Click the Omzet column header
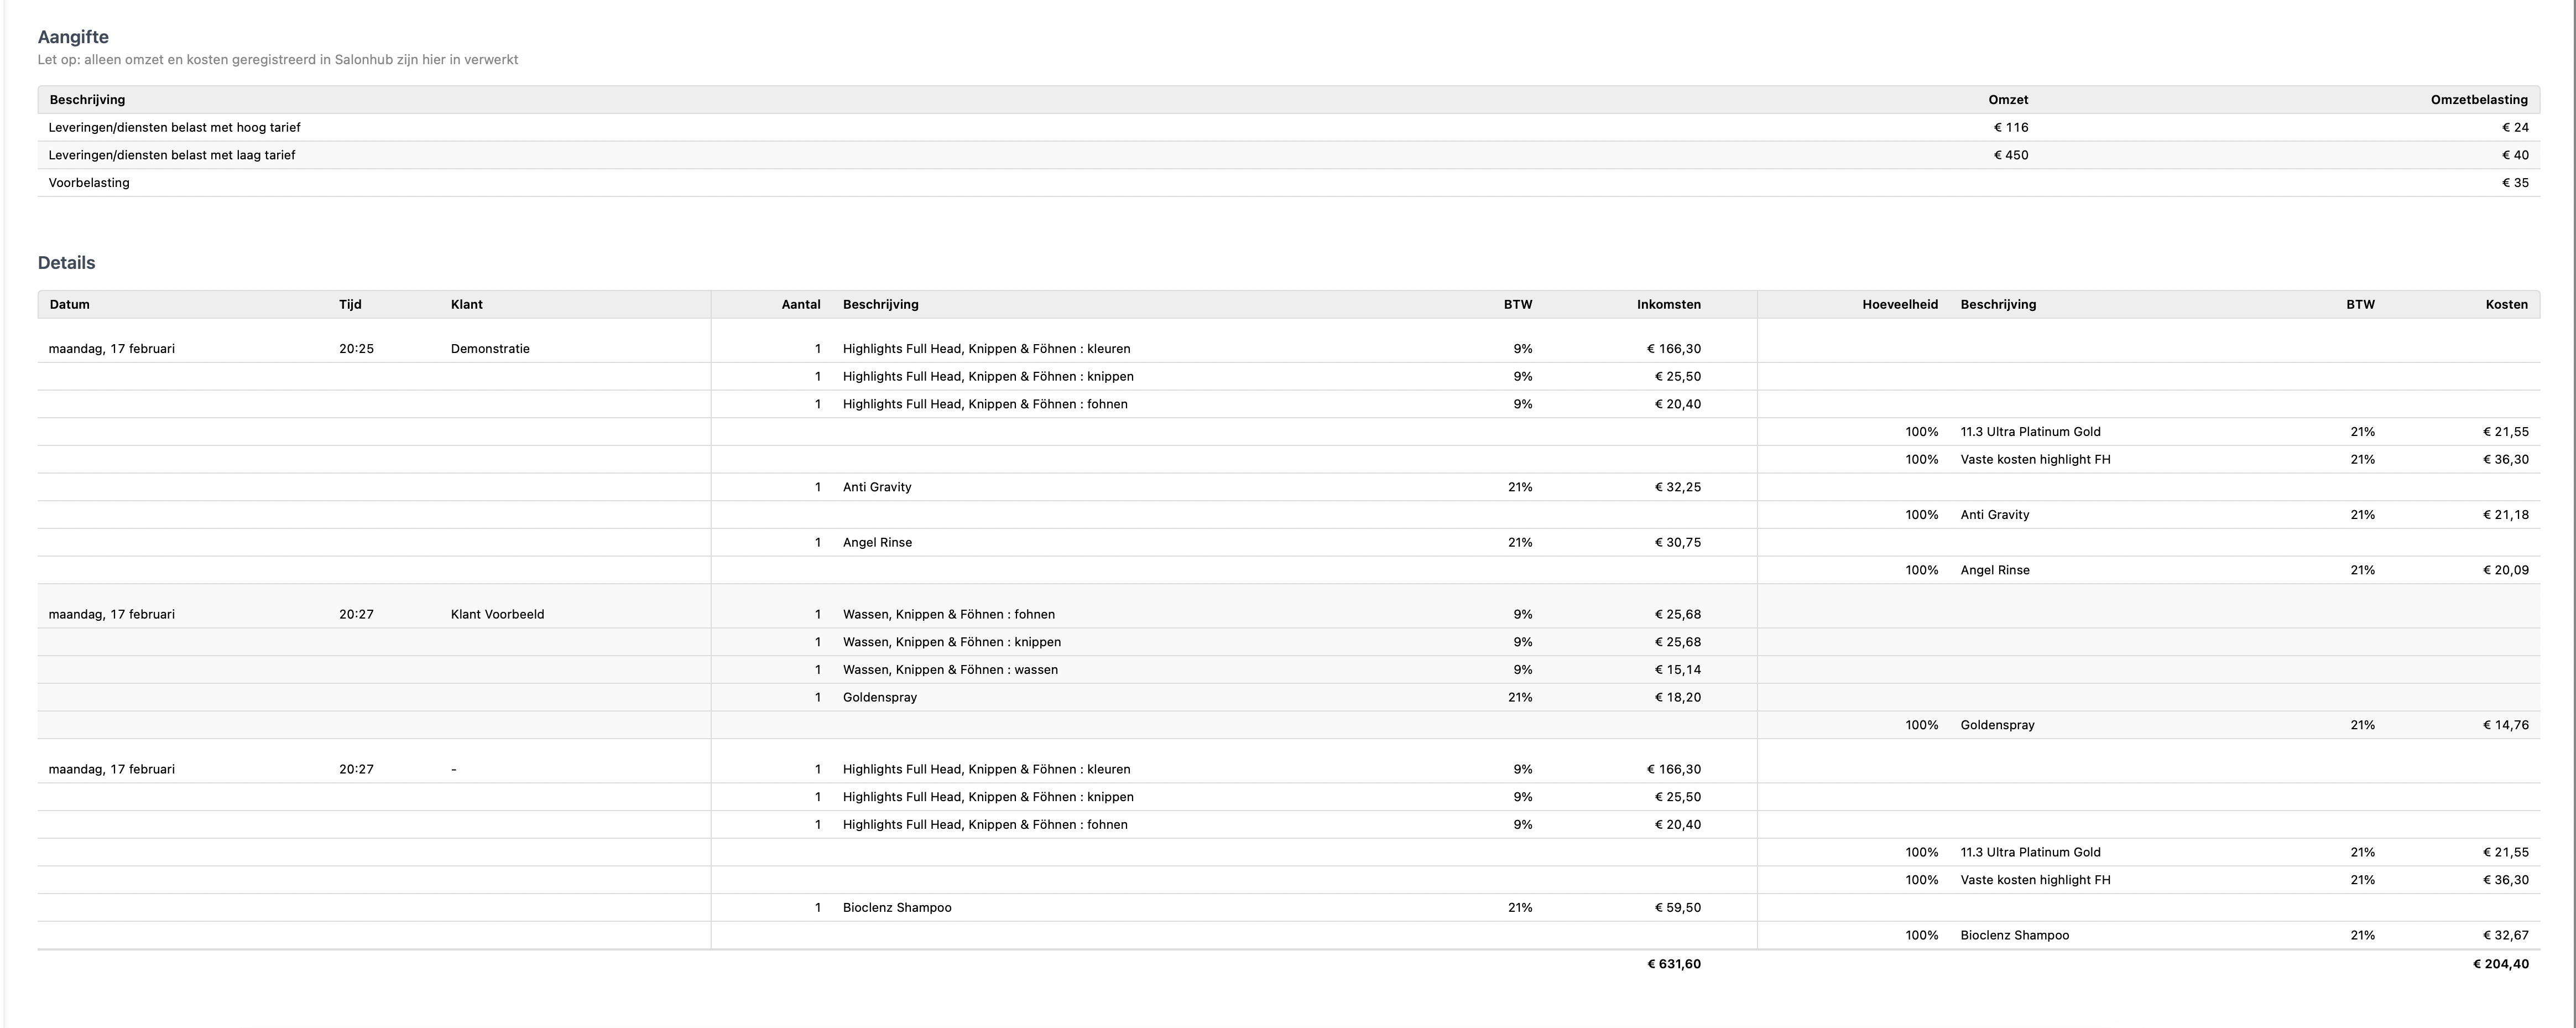 tap(2007, 100)
